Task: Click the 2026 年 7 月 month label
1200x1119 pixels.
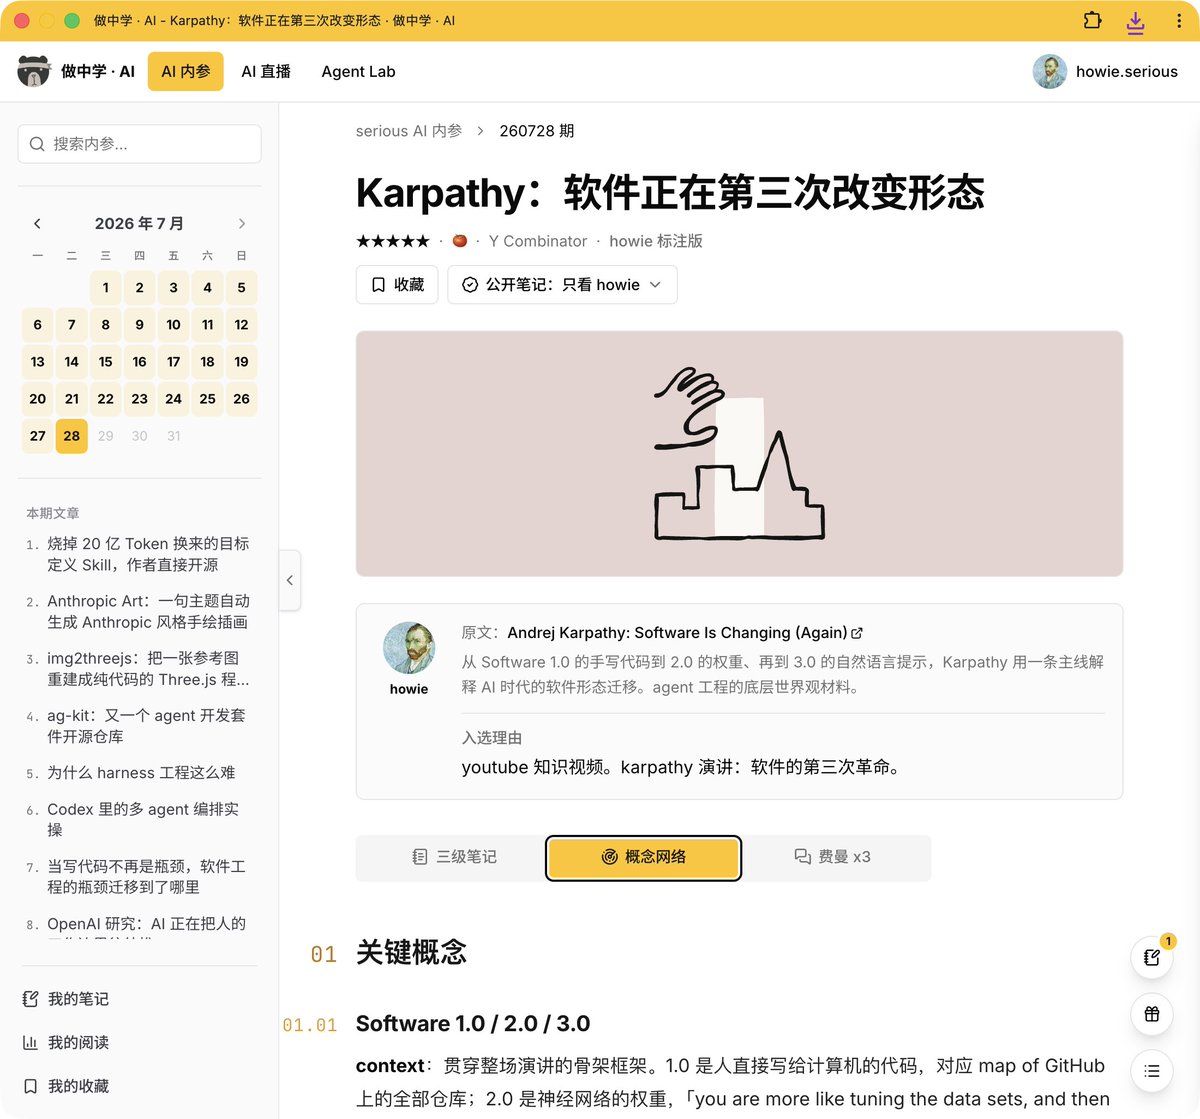Action: pos(139,223)
